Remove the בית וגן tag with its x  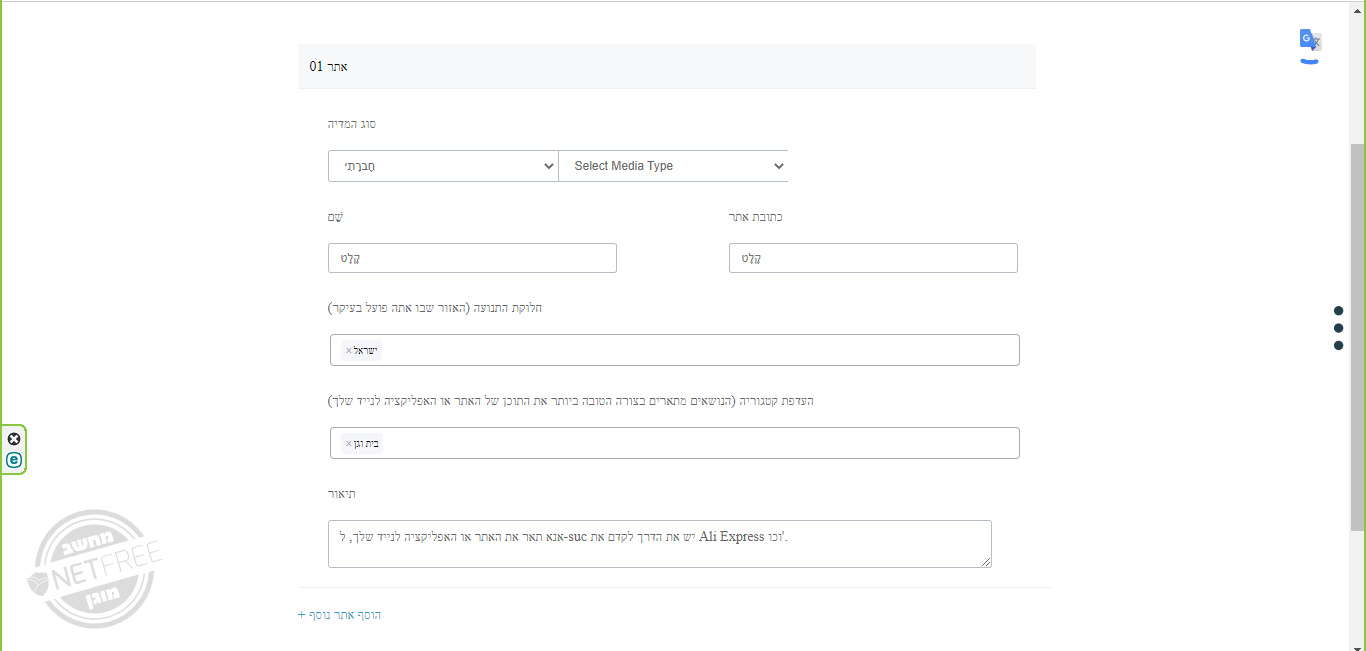point(348,444)
